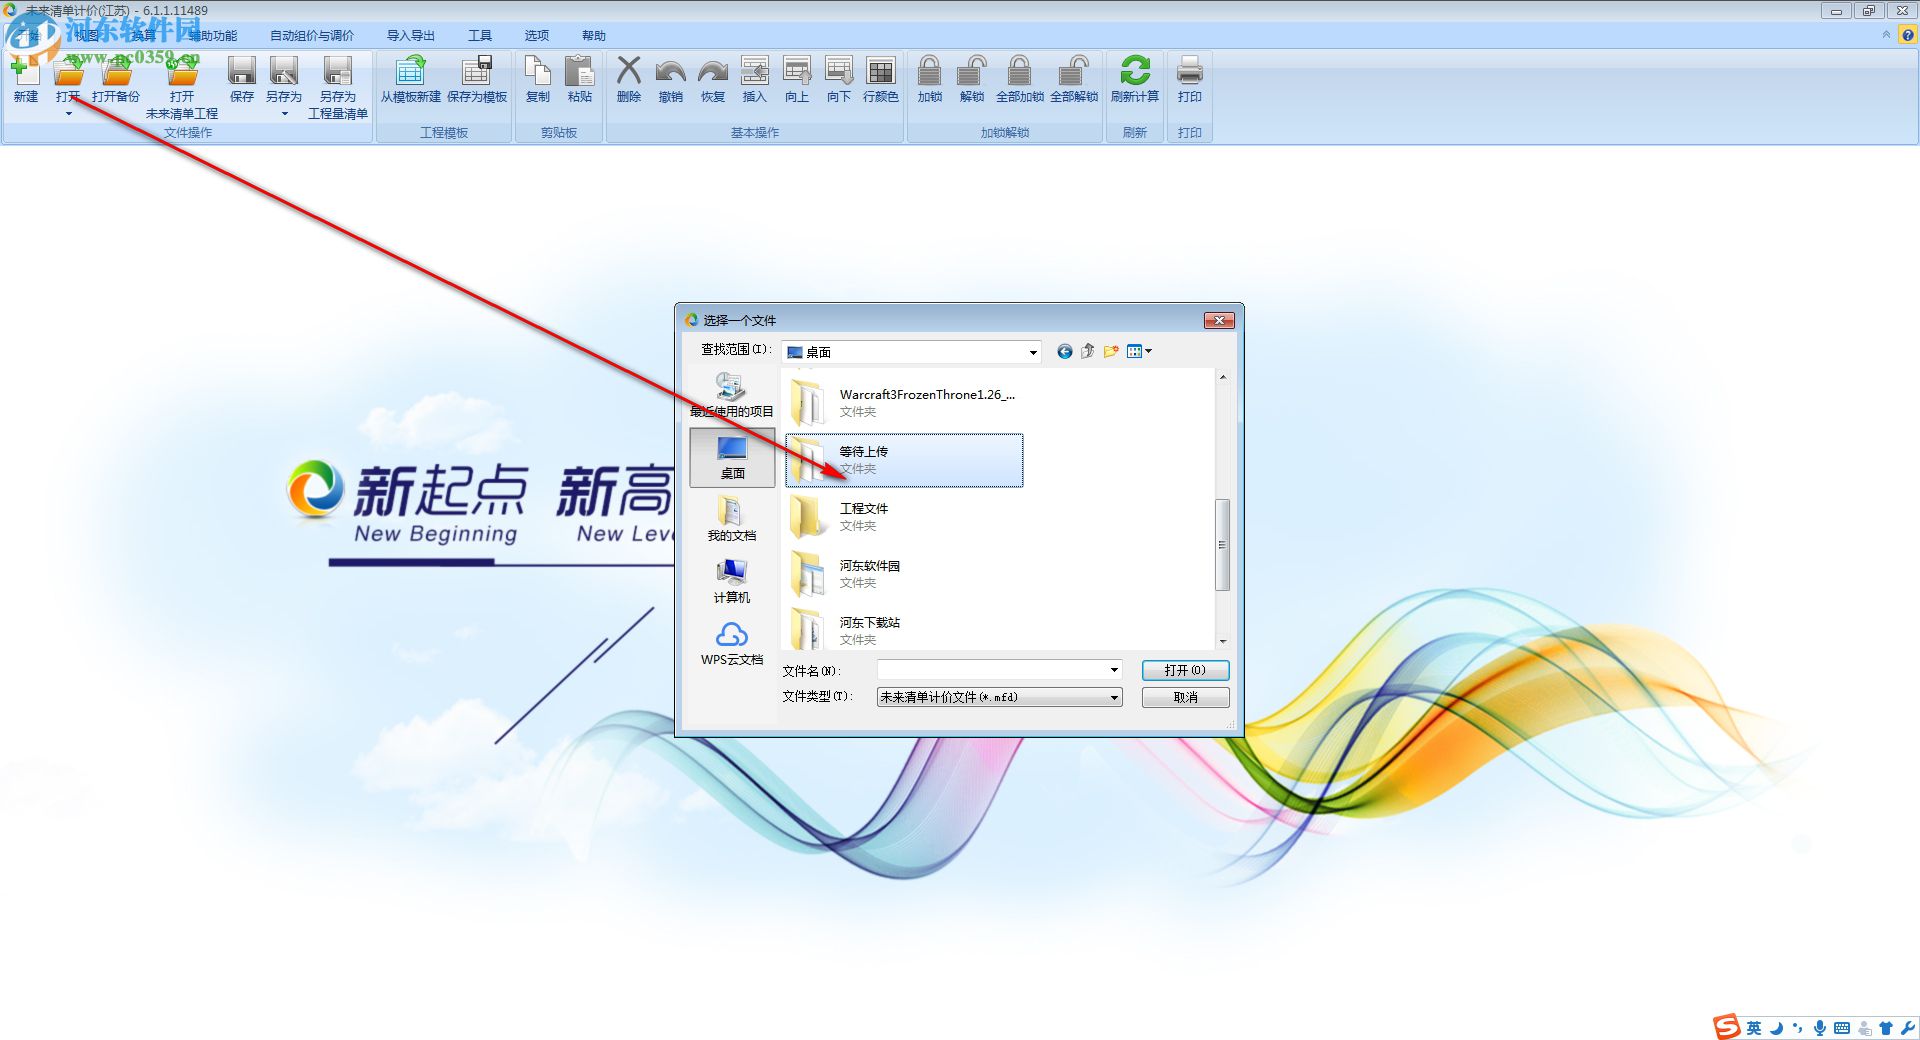The width and height of the screenshot is (1920, 1040).
Task: Click the 打开 folder icon in ribbon
Action: pyautogui.click(x=68, y=72)
